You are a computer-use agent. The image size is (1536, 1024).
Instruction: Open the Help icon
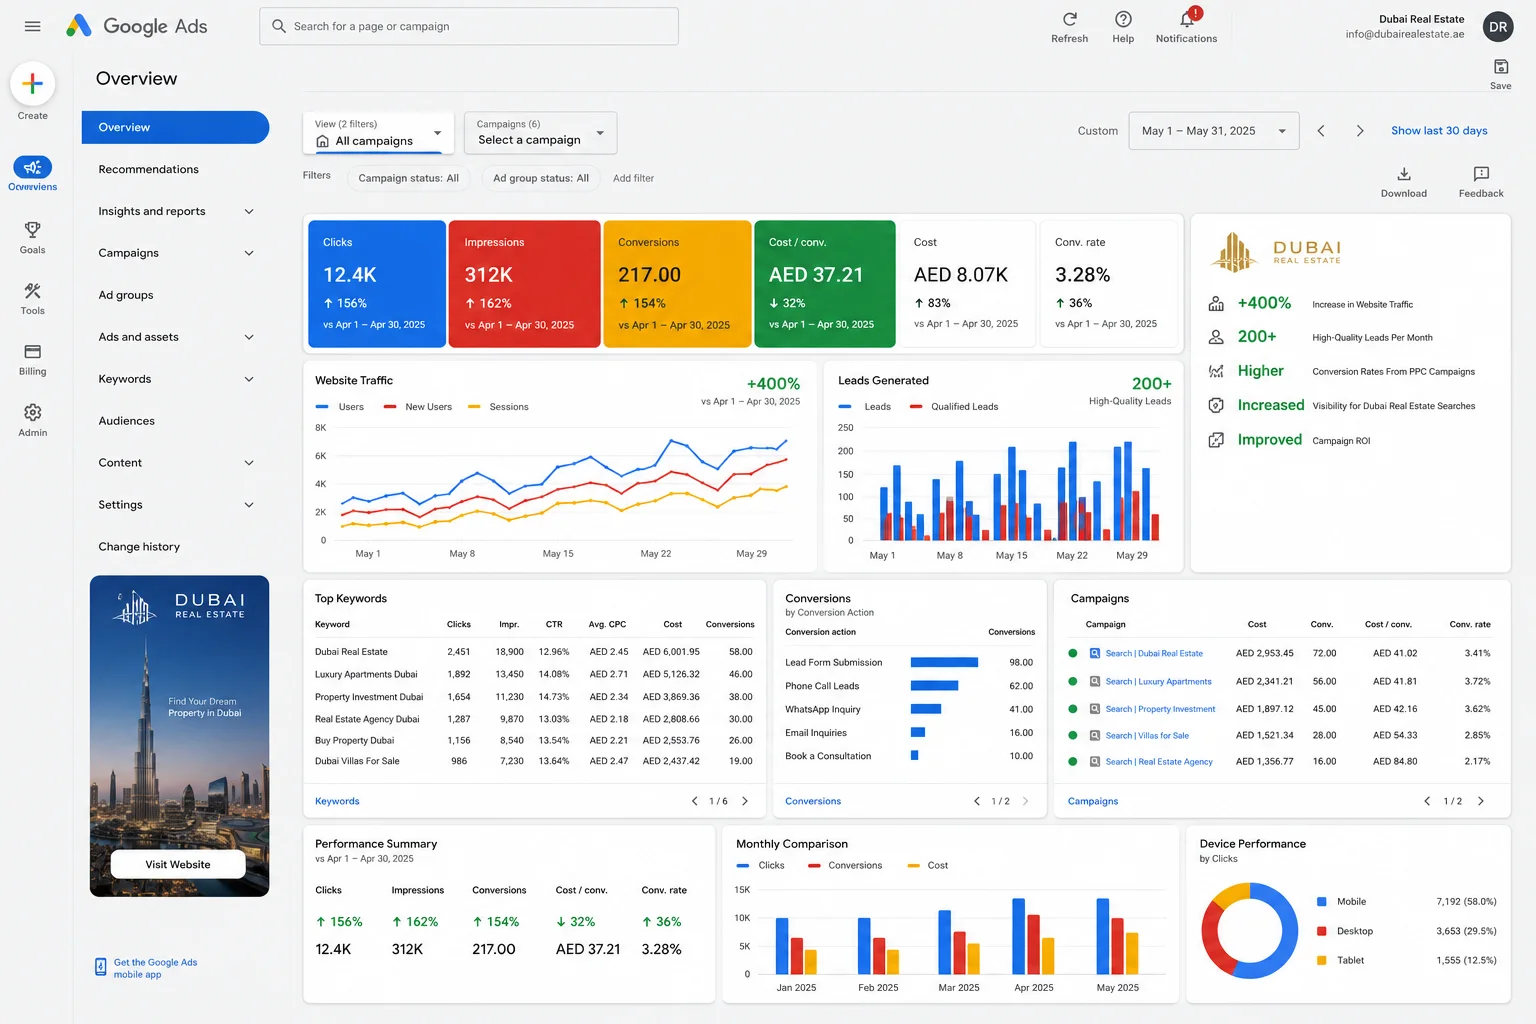point(1123,19)
